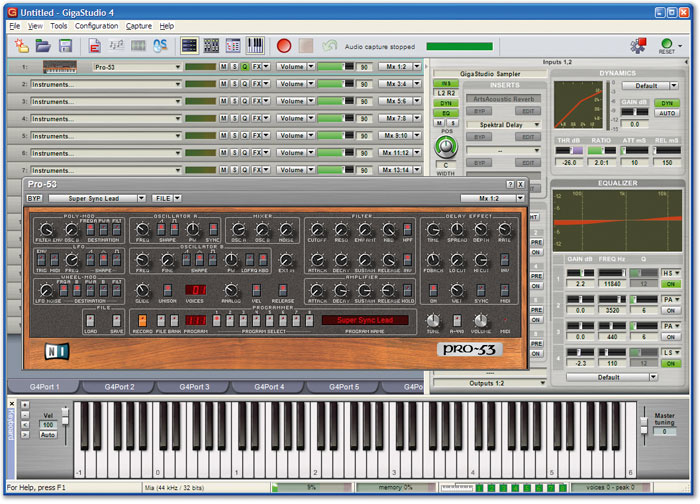This screenshot has height=504, width=700.
Task: Click the open folder toolbar icon
Action: (43, 46)
